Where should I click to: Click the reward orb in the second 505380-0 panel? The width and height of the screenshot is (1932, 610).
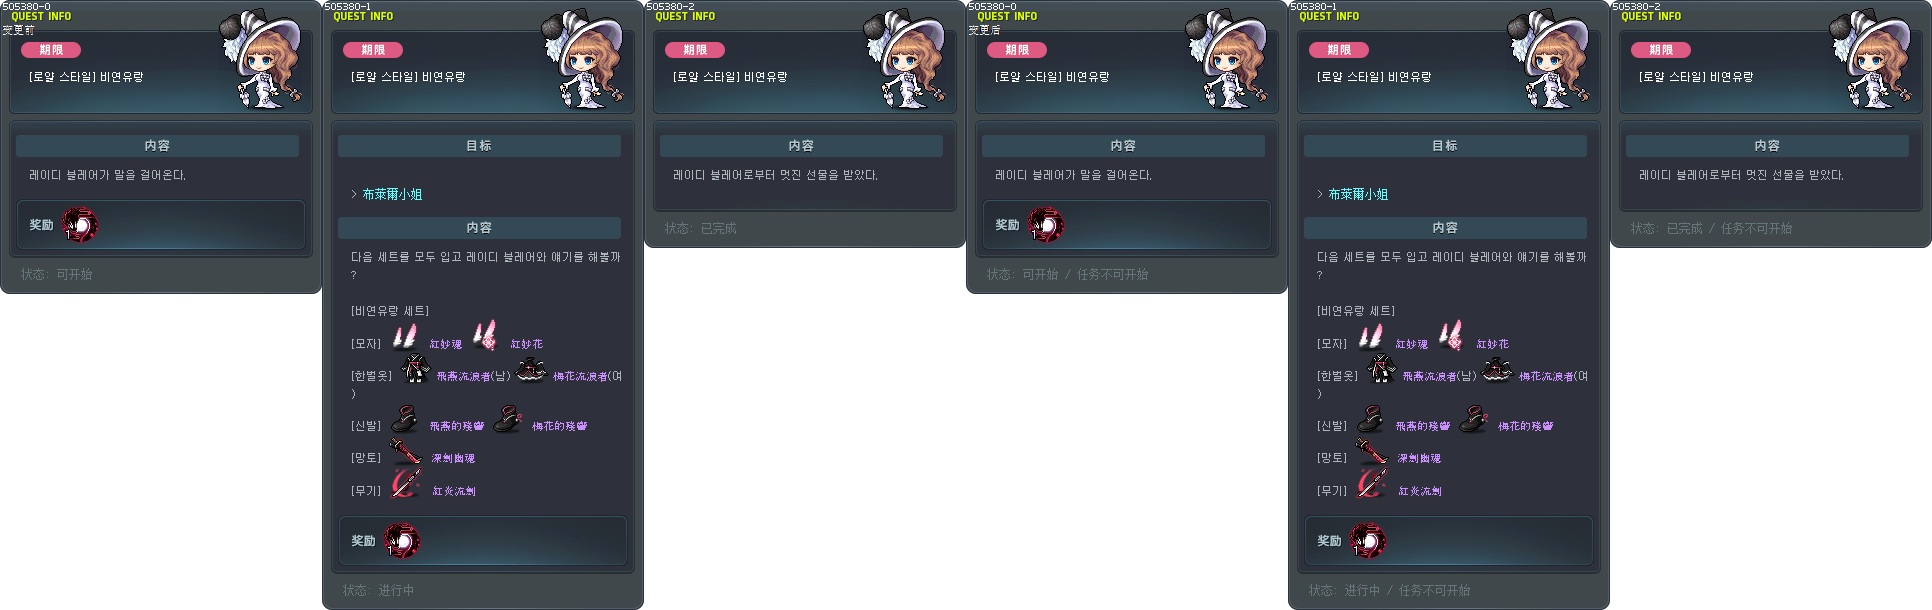[1046, 225]
